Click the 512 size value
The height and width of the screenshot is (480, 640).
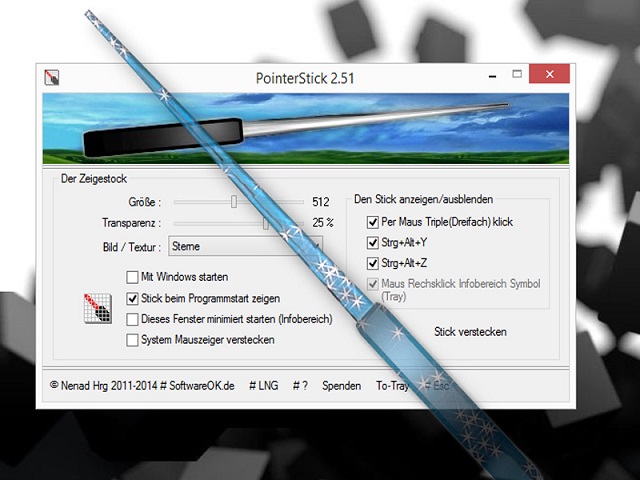(x=321, y=202)
